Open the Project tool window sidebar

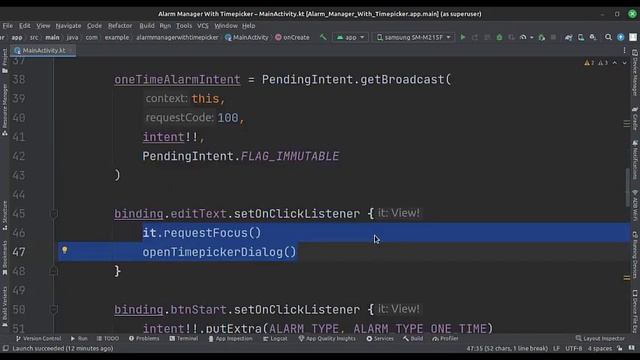(4, 60)
